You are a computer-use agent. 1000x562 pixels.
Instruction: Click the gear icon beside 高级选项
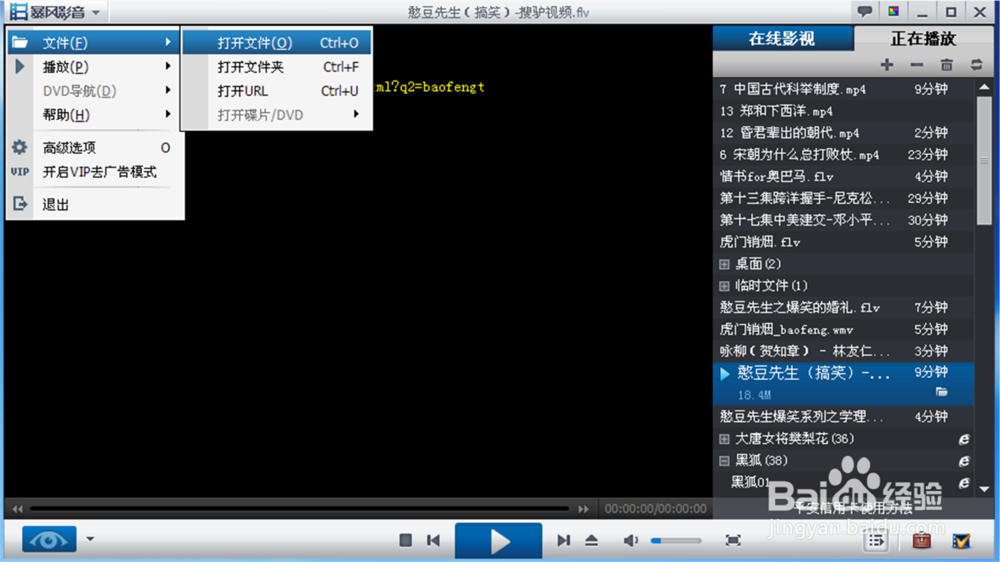20,147
